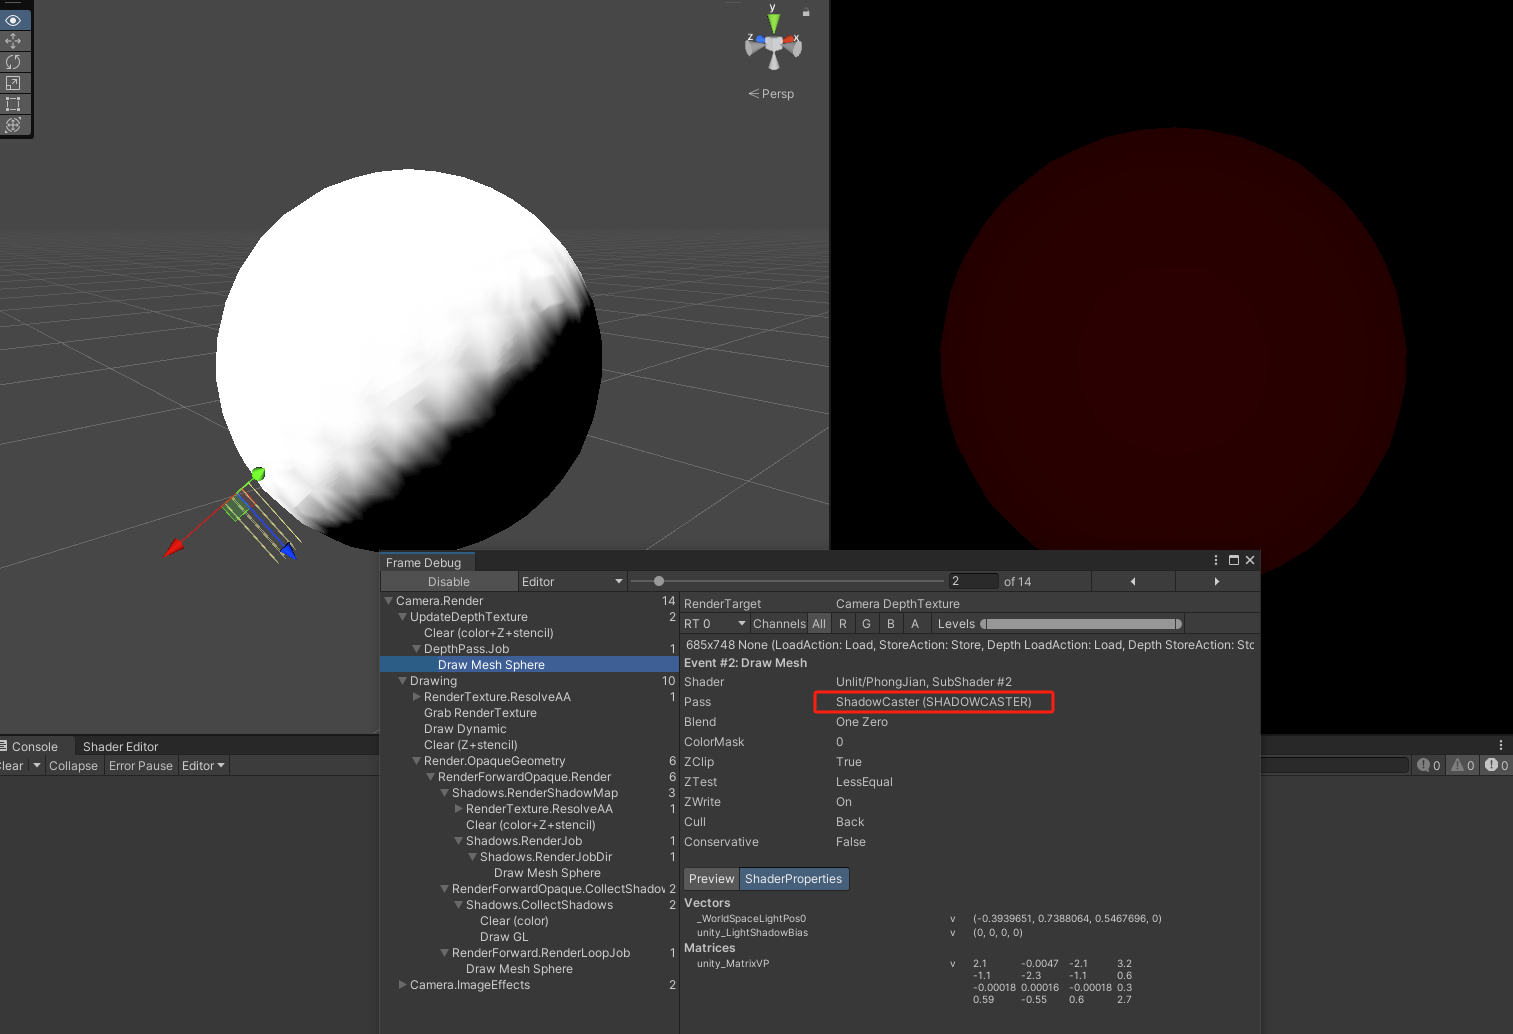Open the Console Editor dropdown
Screen dimensions: 1513x1034
pyautogui.click(x=203, y=766)
